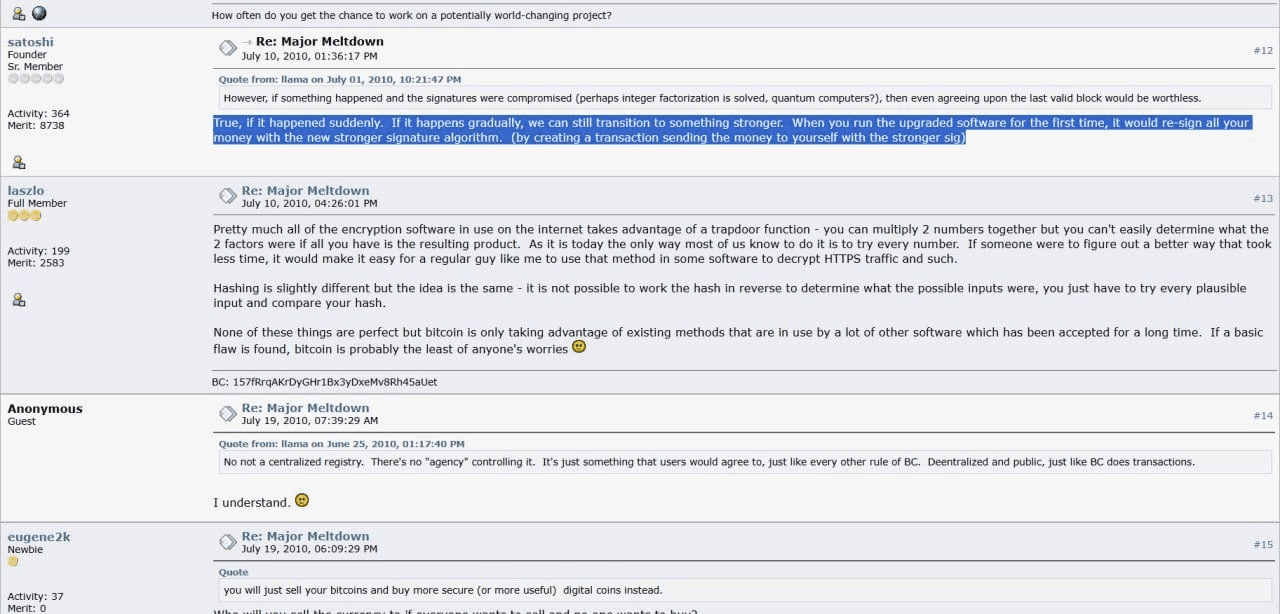The width and height of the screenshot is (1280, 614).
Task: Open the "Re: Major Meltdown" title in Anonymous's post
Action: 305,408
